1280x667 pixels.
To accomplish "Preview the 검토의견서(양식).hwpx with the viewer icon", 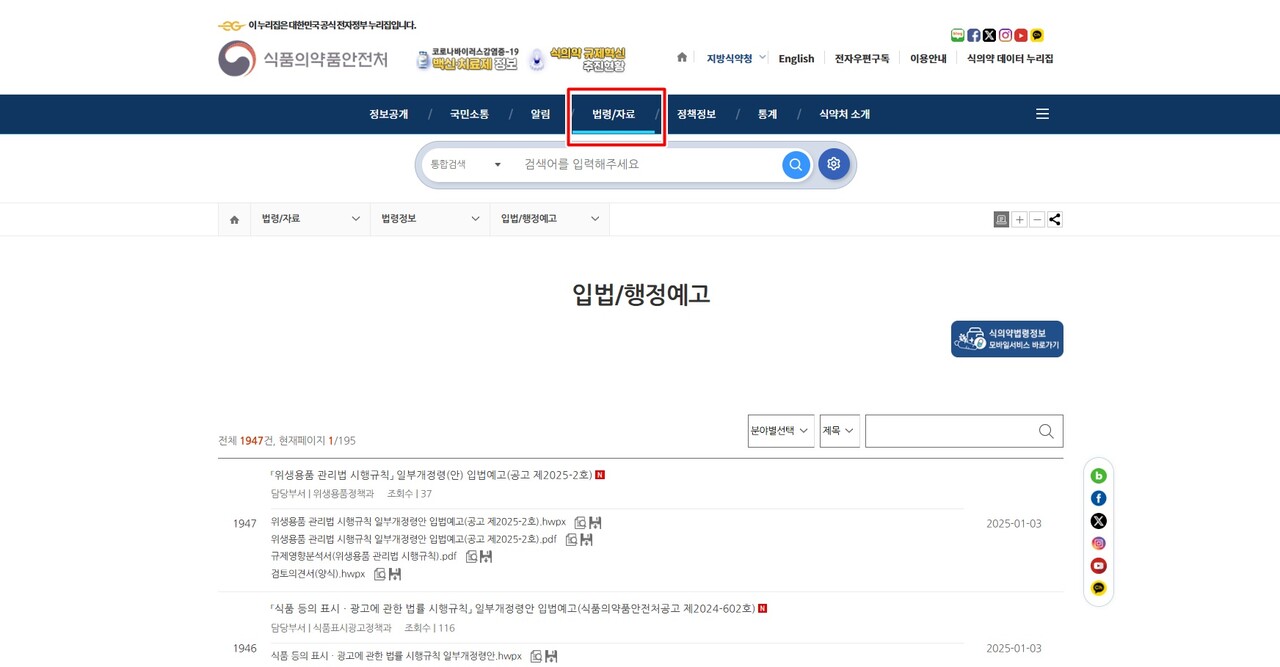I will click(381, 573).
